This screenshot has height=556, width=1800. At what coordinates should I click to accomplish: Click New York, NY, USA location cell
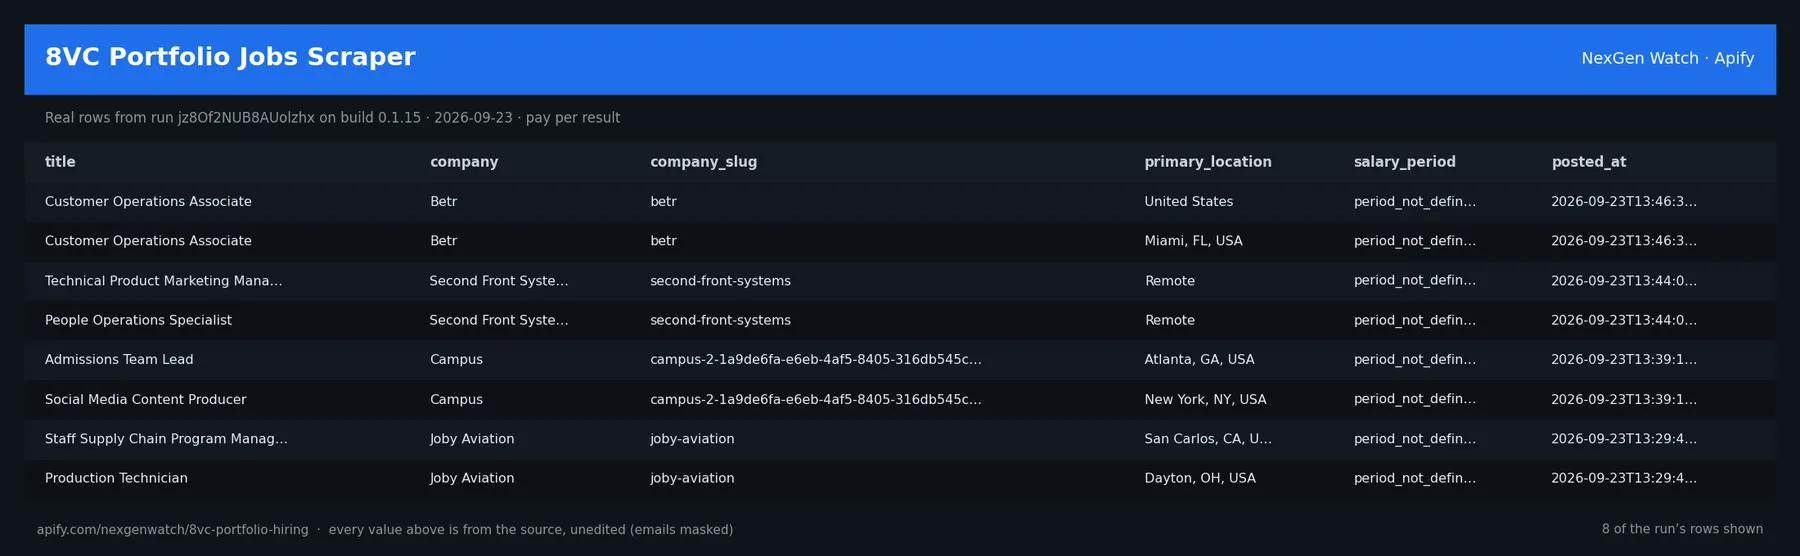1205,399
